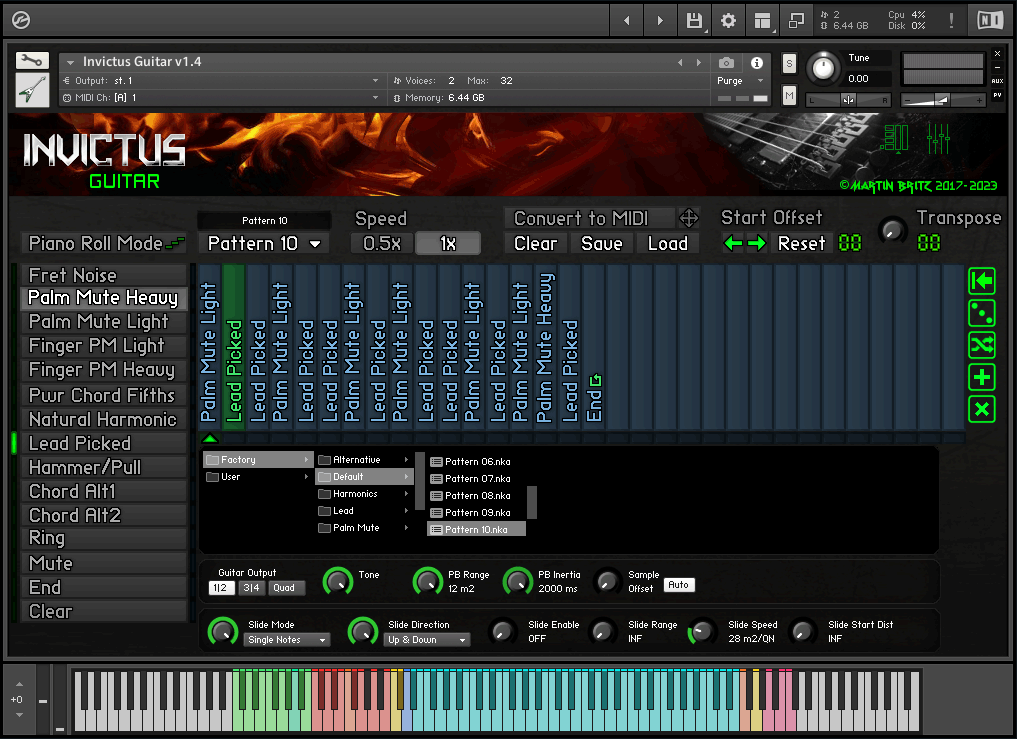Clear the pattern with top Clear button
The height and width of the screenshot is (739, 1017).
[x=536, y=243]
